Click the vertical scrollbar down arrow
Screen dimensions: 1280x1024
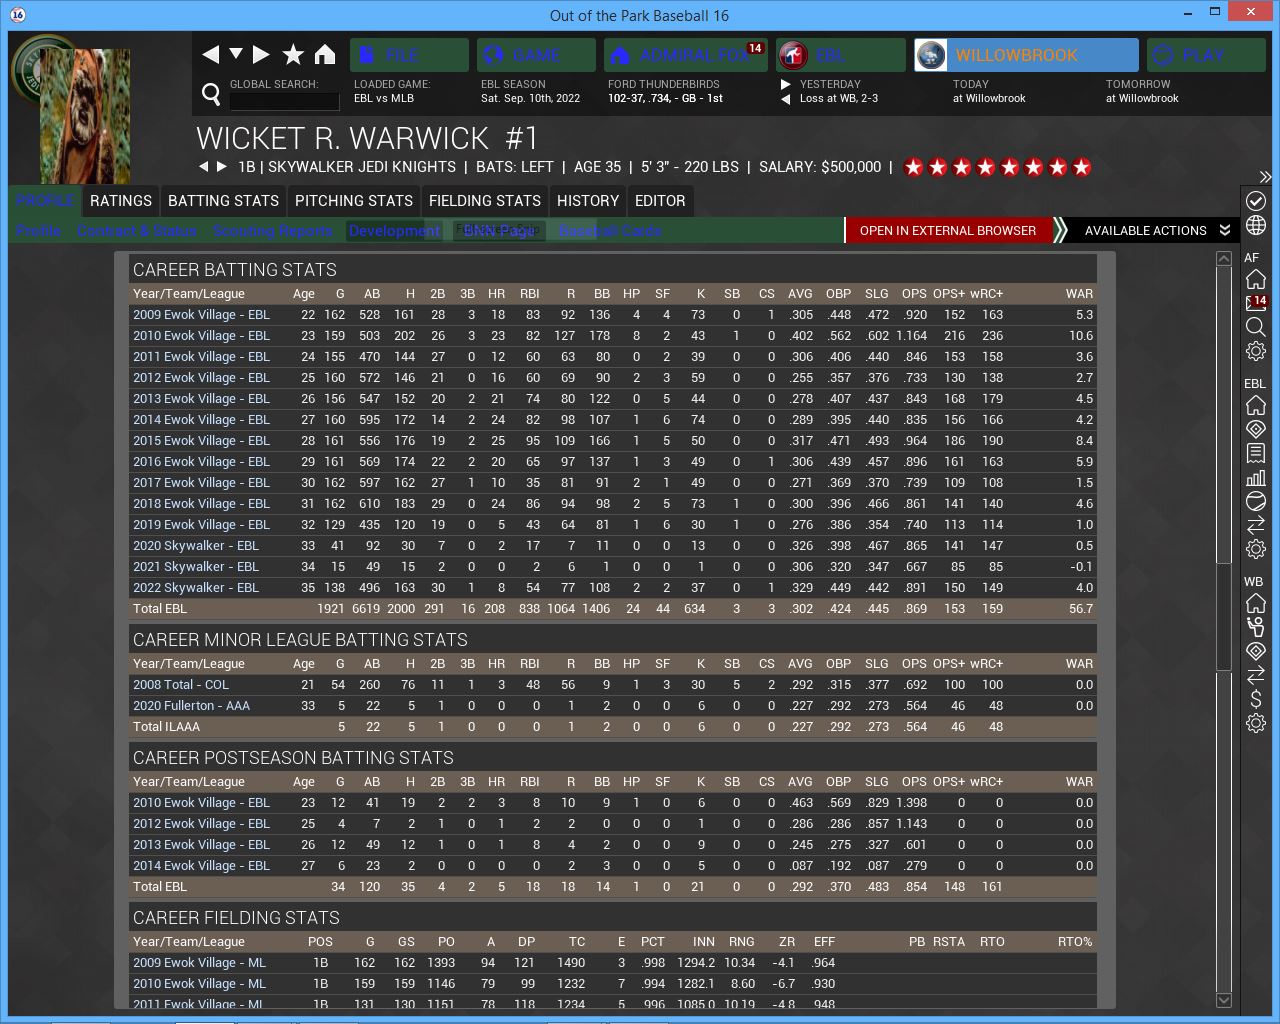pos(1224,1000)
